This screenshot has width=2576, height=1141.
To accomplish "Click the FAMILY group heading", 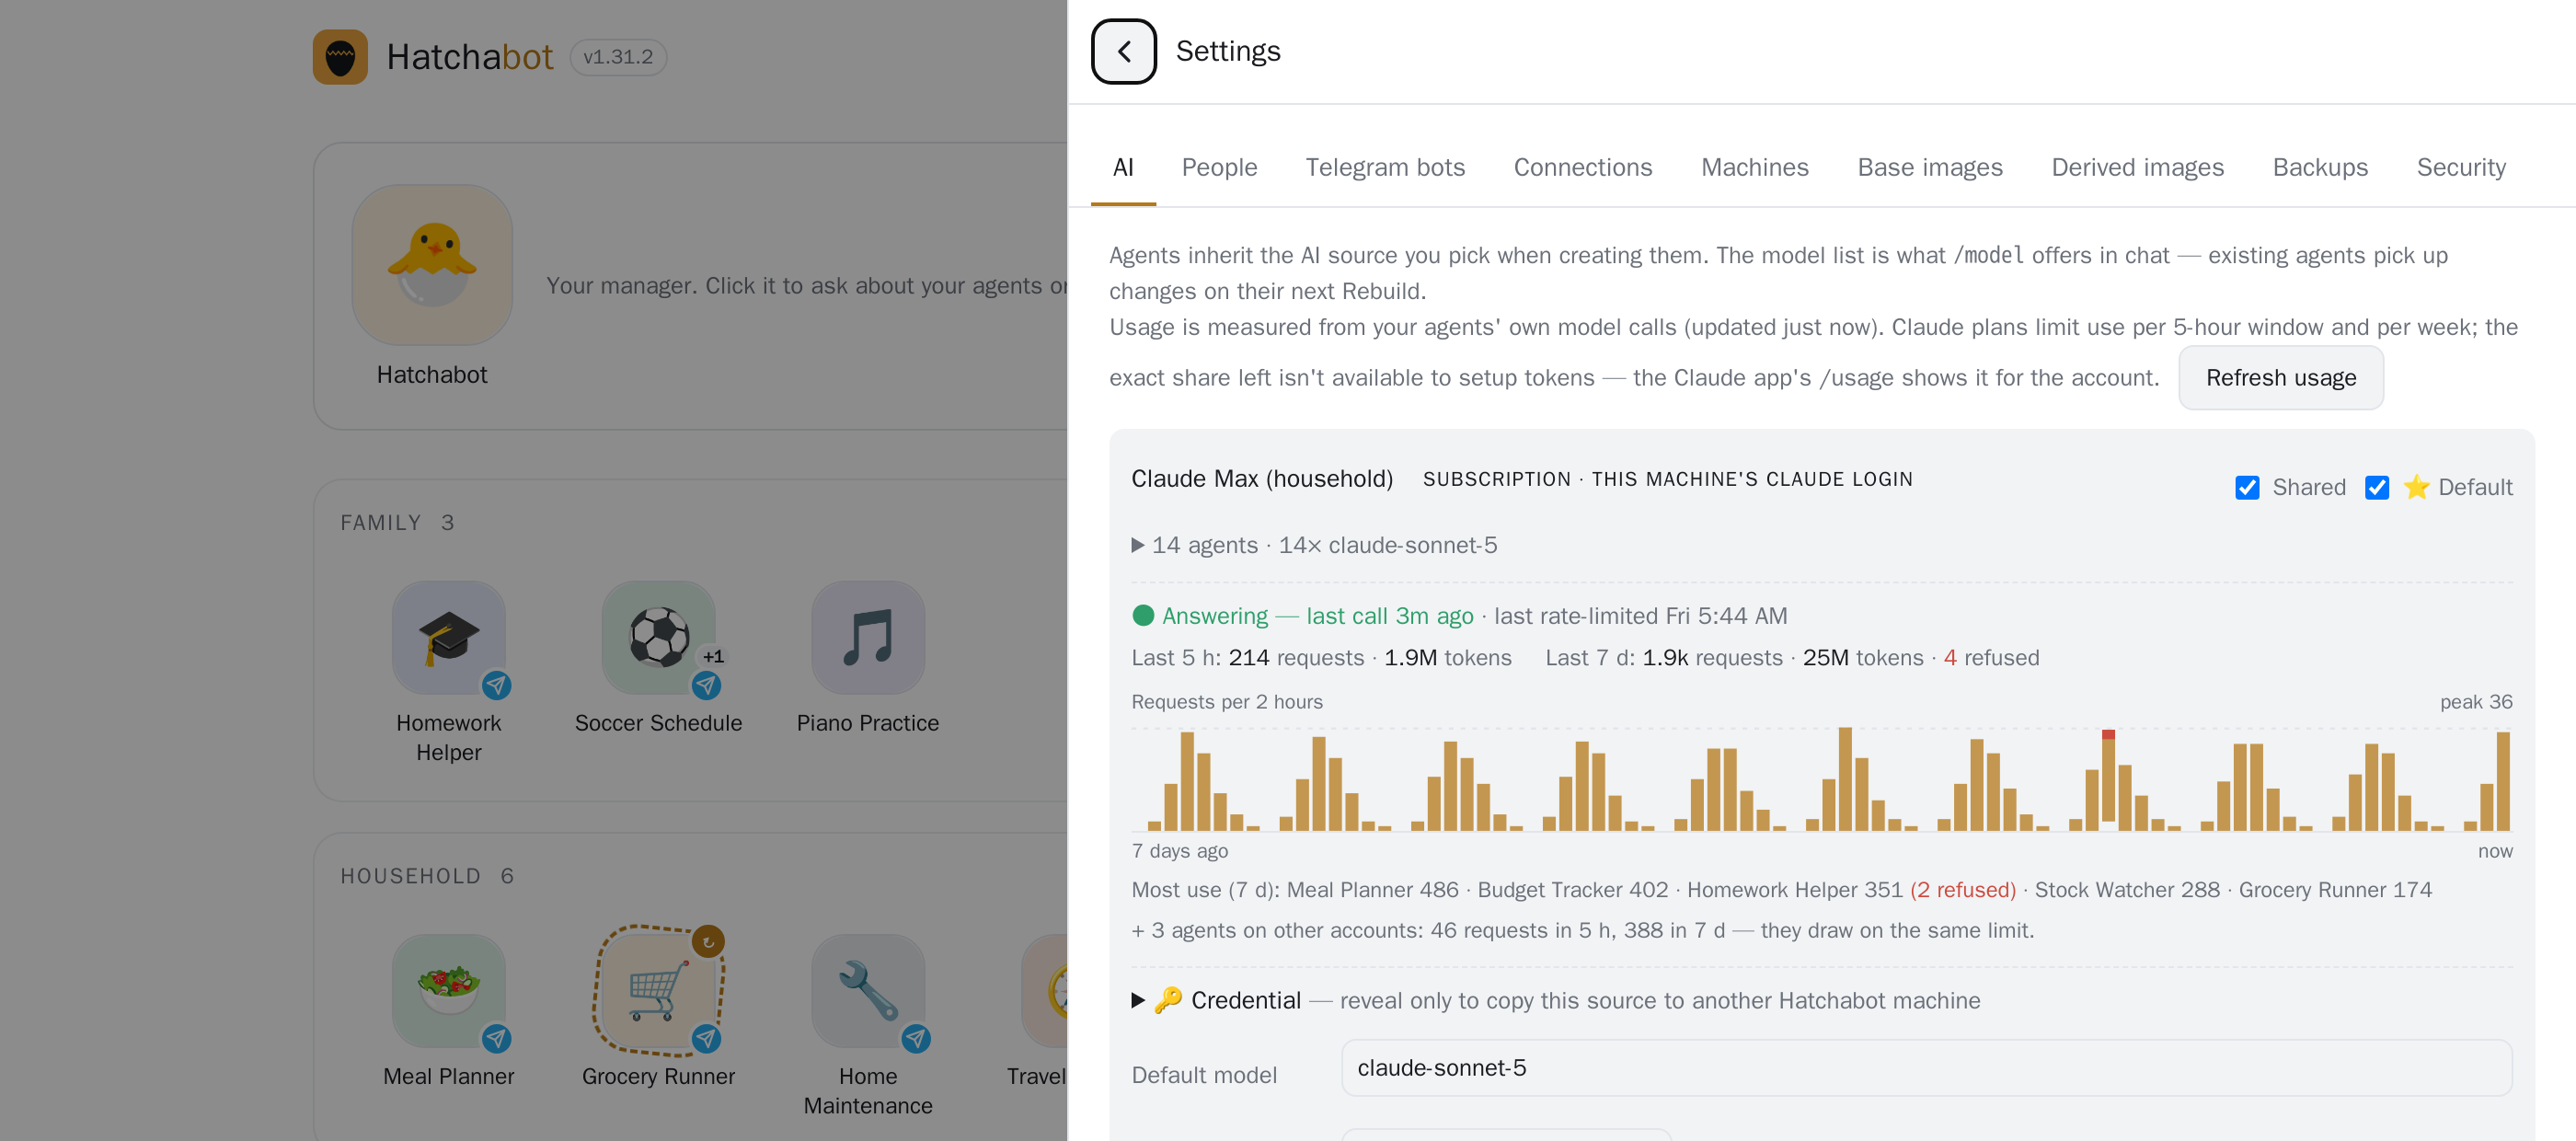I will (381, 523).
